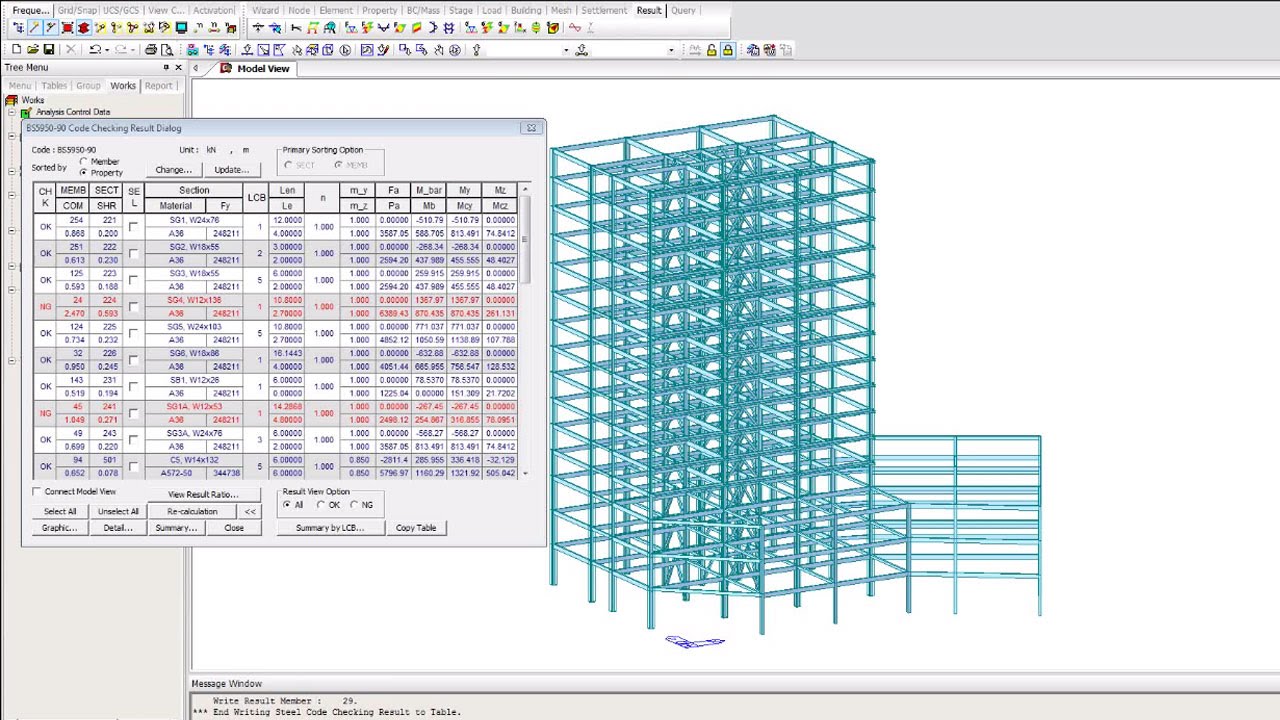Click the Graphic... button
Image resolution: width=1280 pixels, height=720 pixels.
[60, 528]
